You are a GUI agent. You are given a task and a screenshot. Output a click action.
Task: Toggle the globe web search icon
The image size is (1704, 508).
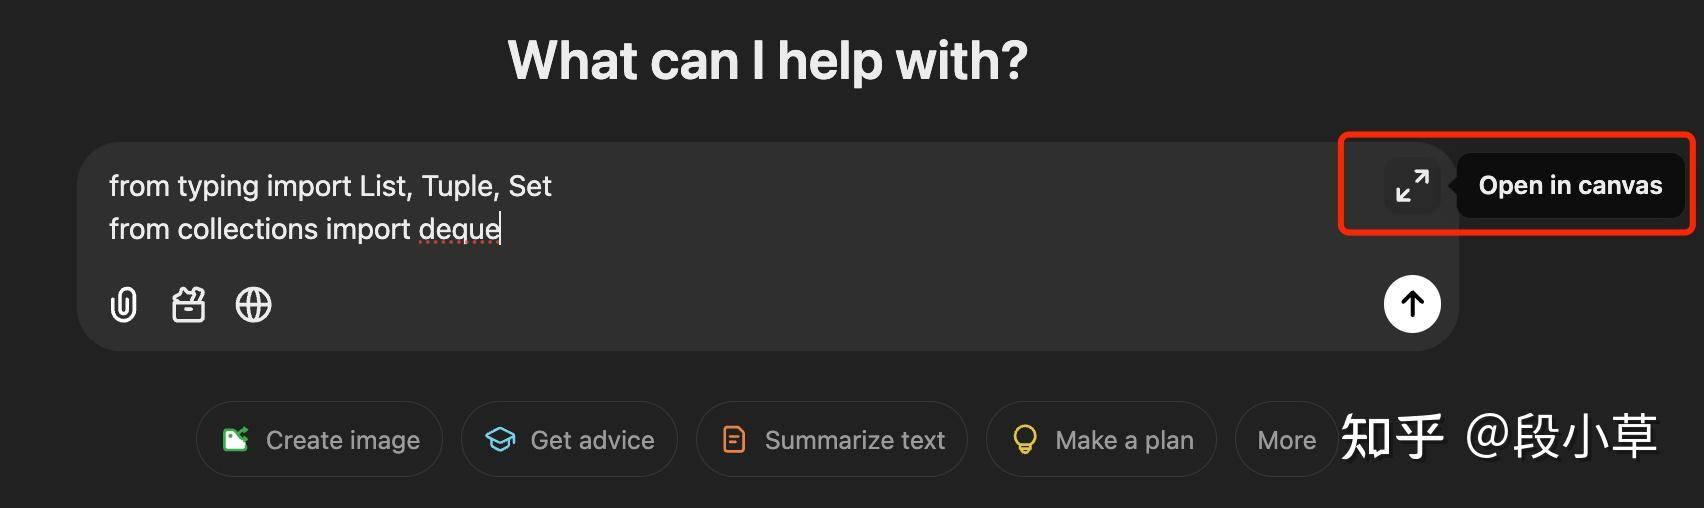[x=253, y=305]
